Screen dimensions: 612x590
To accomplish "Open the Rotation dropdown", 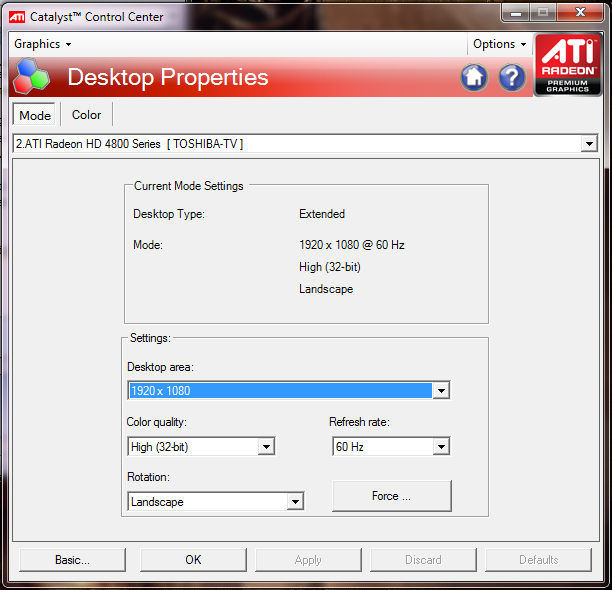I will (215, 501).
